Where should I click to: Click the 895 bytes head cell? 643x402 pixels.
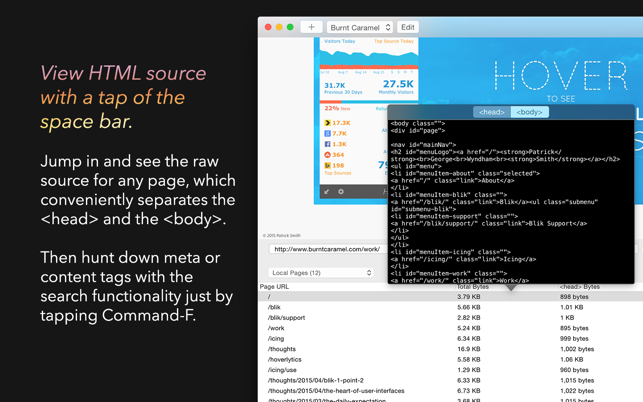(574, 328)
